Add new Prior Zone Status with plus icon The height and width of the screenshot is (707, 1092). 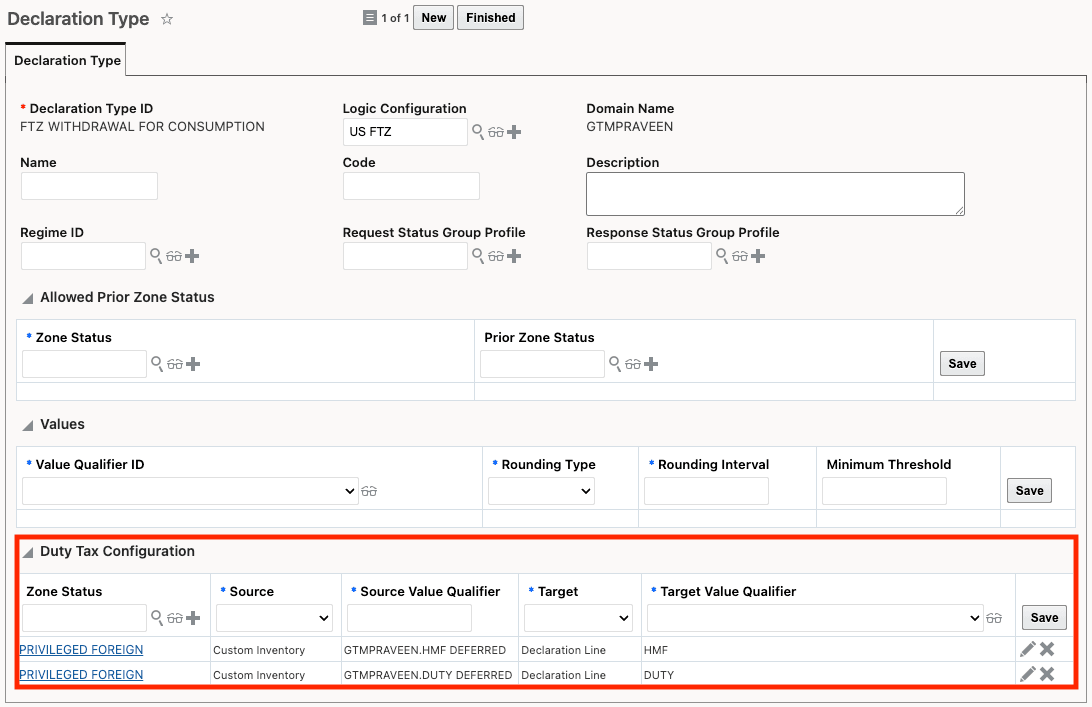pos(651,364)
